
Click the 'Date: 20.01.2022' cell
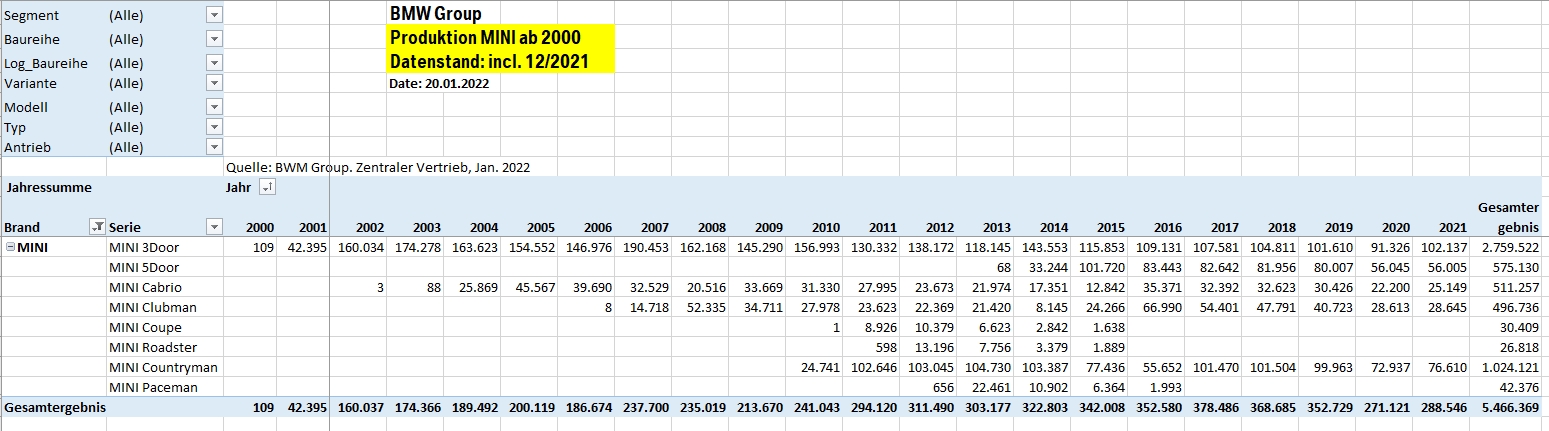[438, 83]
